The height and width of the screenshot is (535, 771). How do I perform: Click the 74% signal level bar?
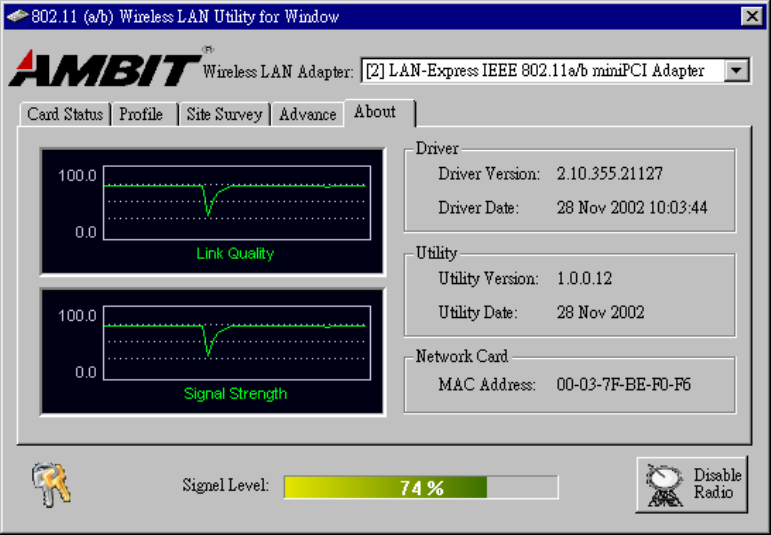421,487
